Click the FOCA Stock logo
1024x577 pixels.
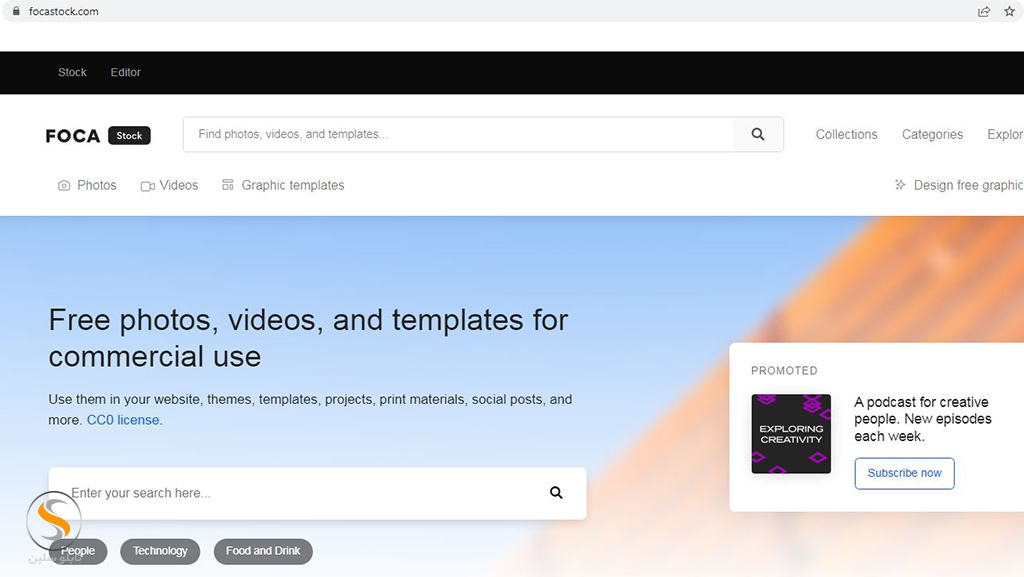[98, 136]
